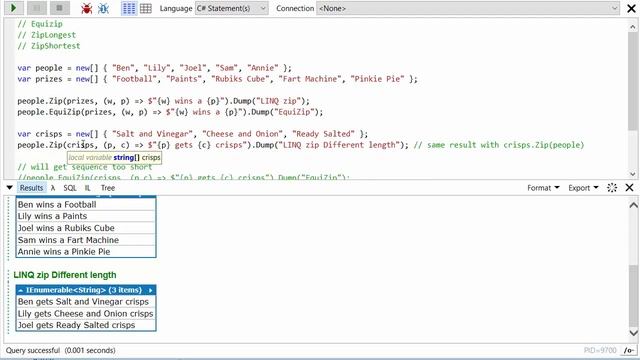Click the editor scroll-down arrow
Viewport: 640px width, 360px height.
point(632,174)
